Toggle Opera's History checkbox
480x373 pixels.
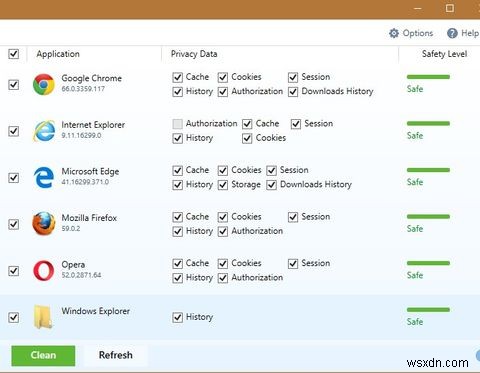click(x=178, y=278)
